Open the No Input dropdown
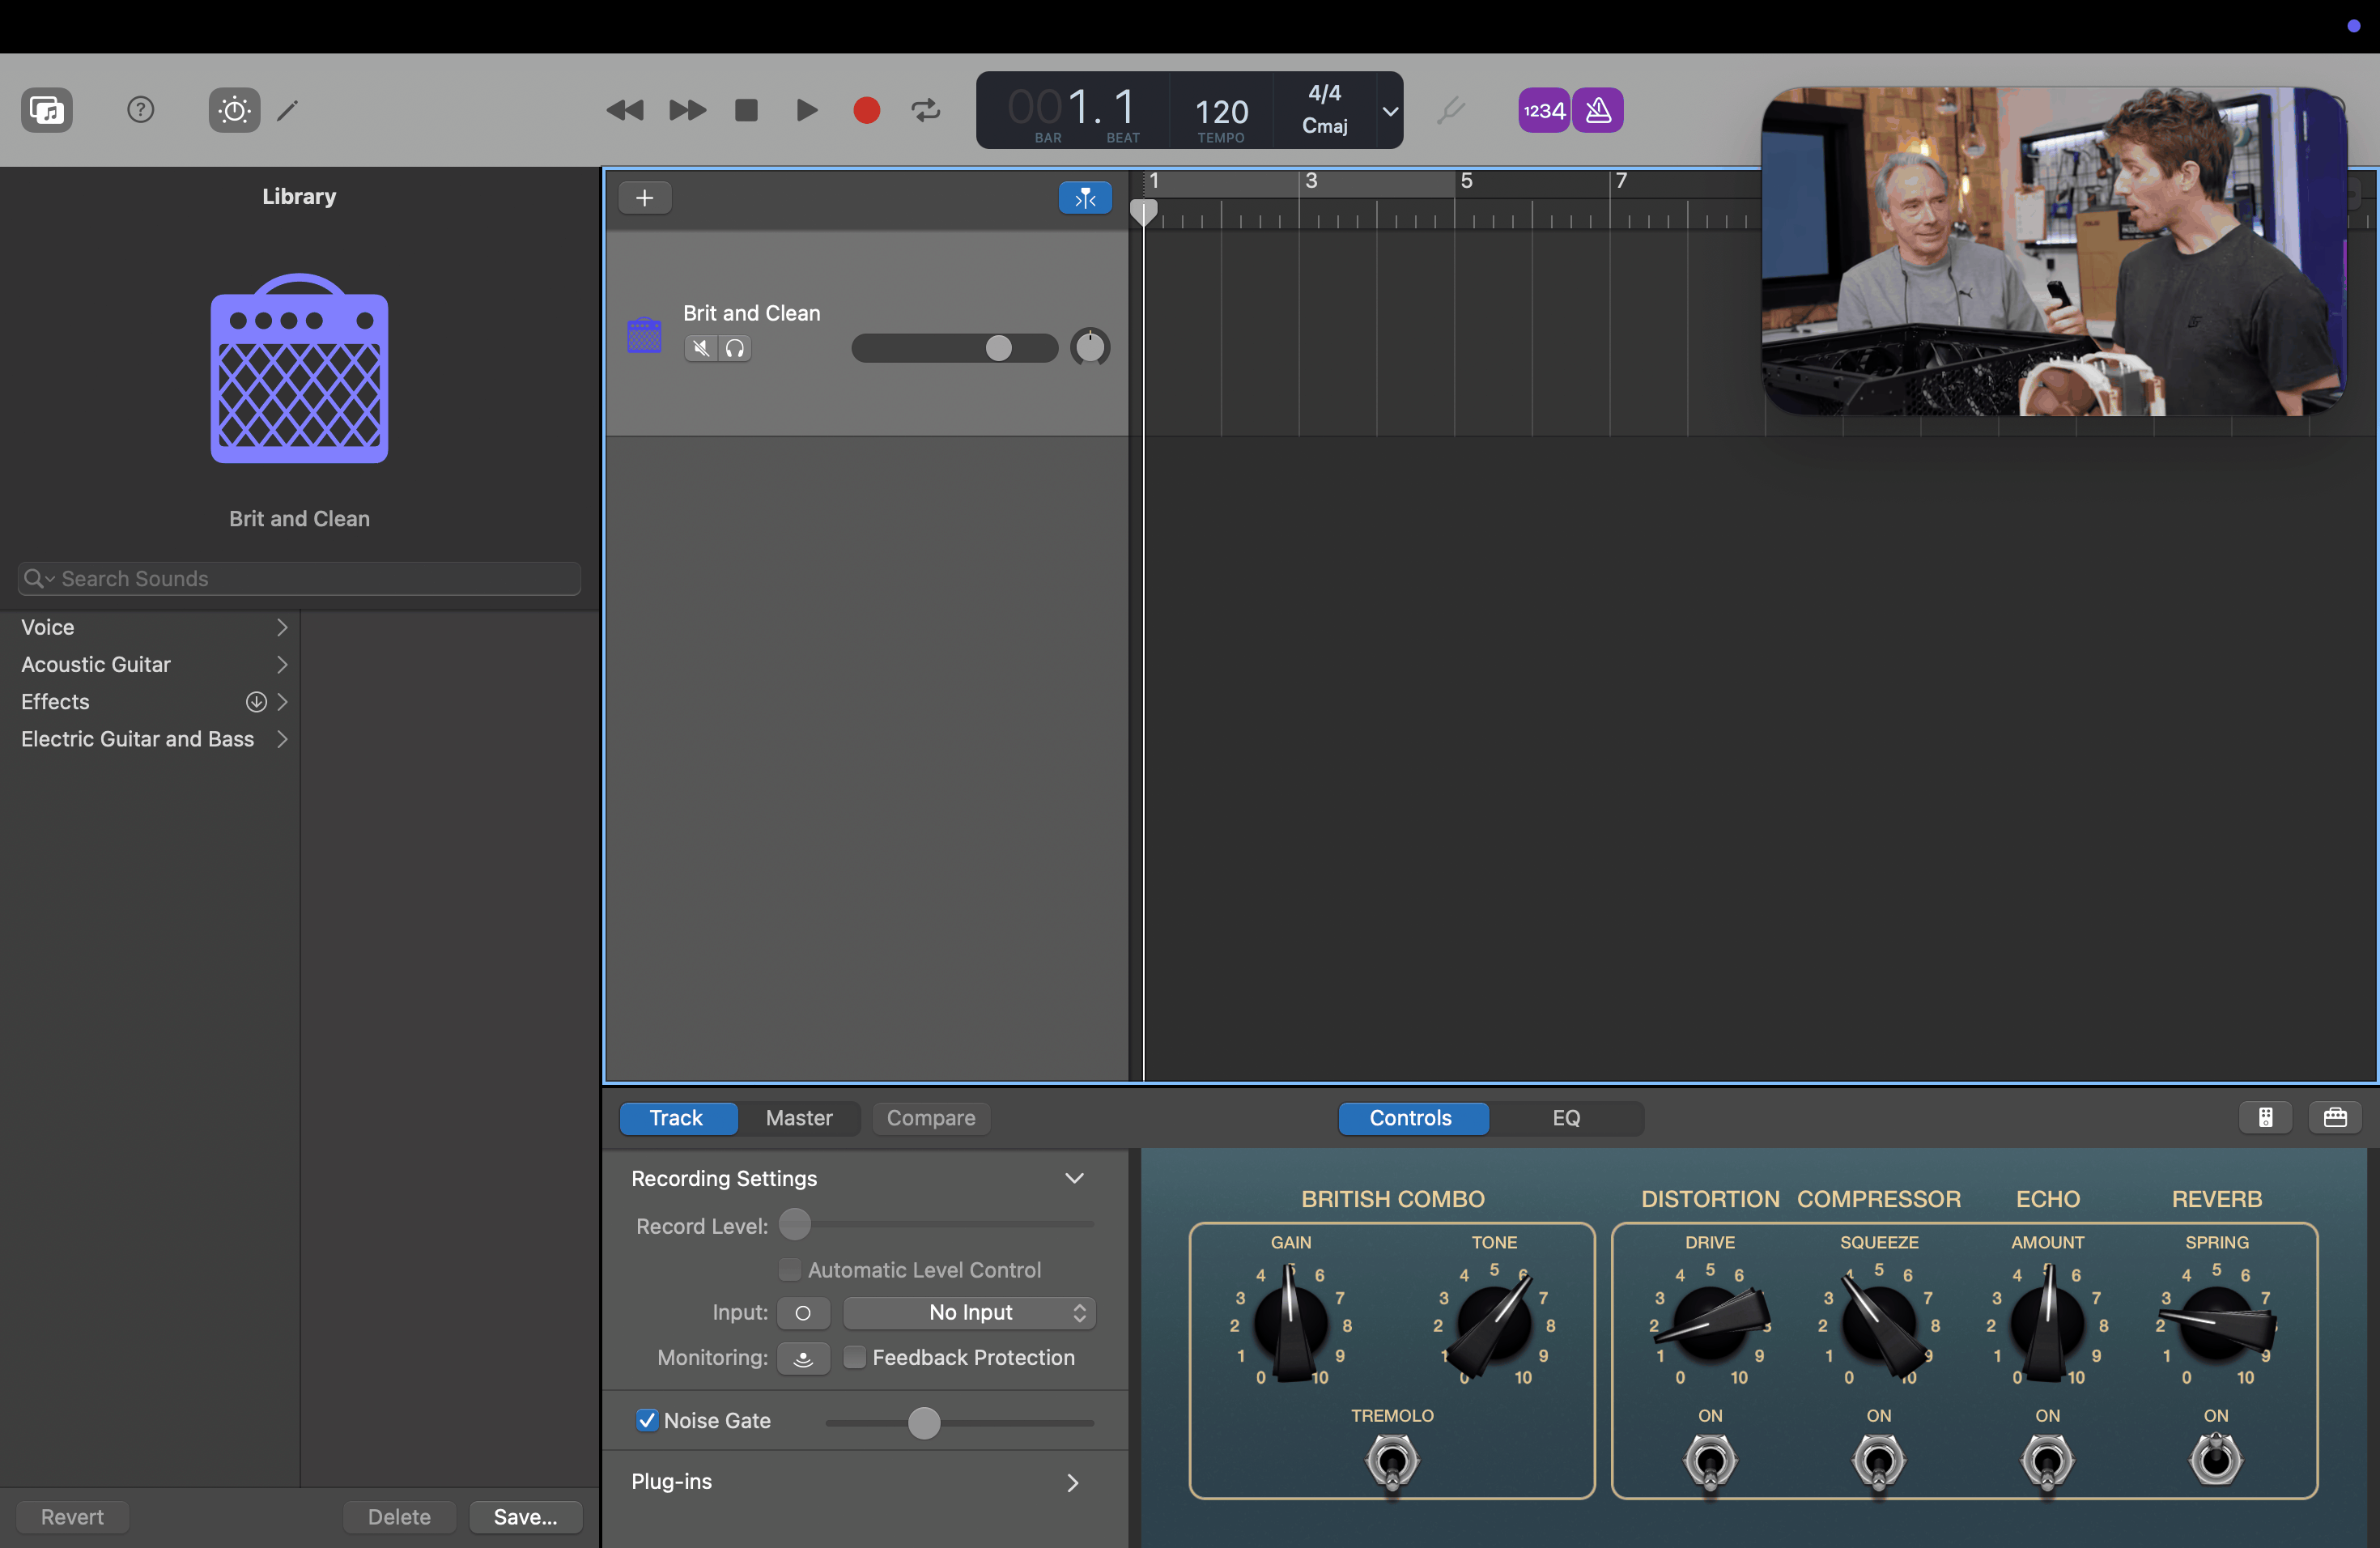Image resolution: width=2380 pixels, height=1548 pixels. 969,1312
